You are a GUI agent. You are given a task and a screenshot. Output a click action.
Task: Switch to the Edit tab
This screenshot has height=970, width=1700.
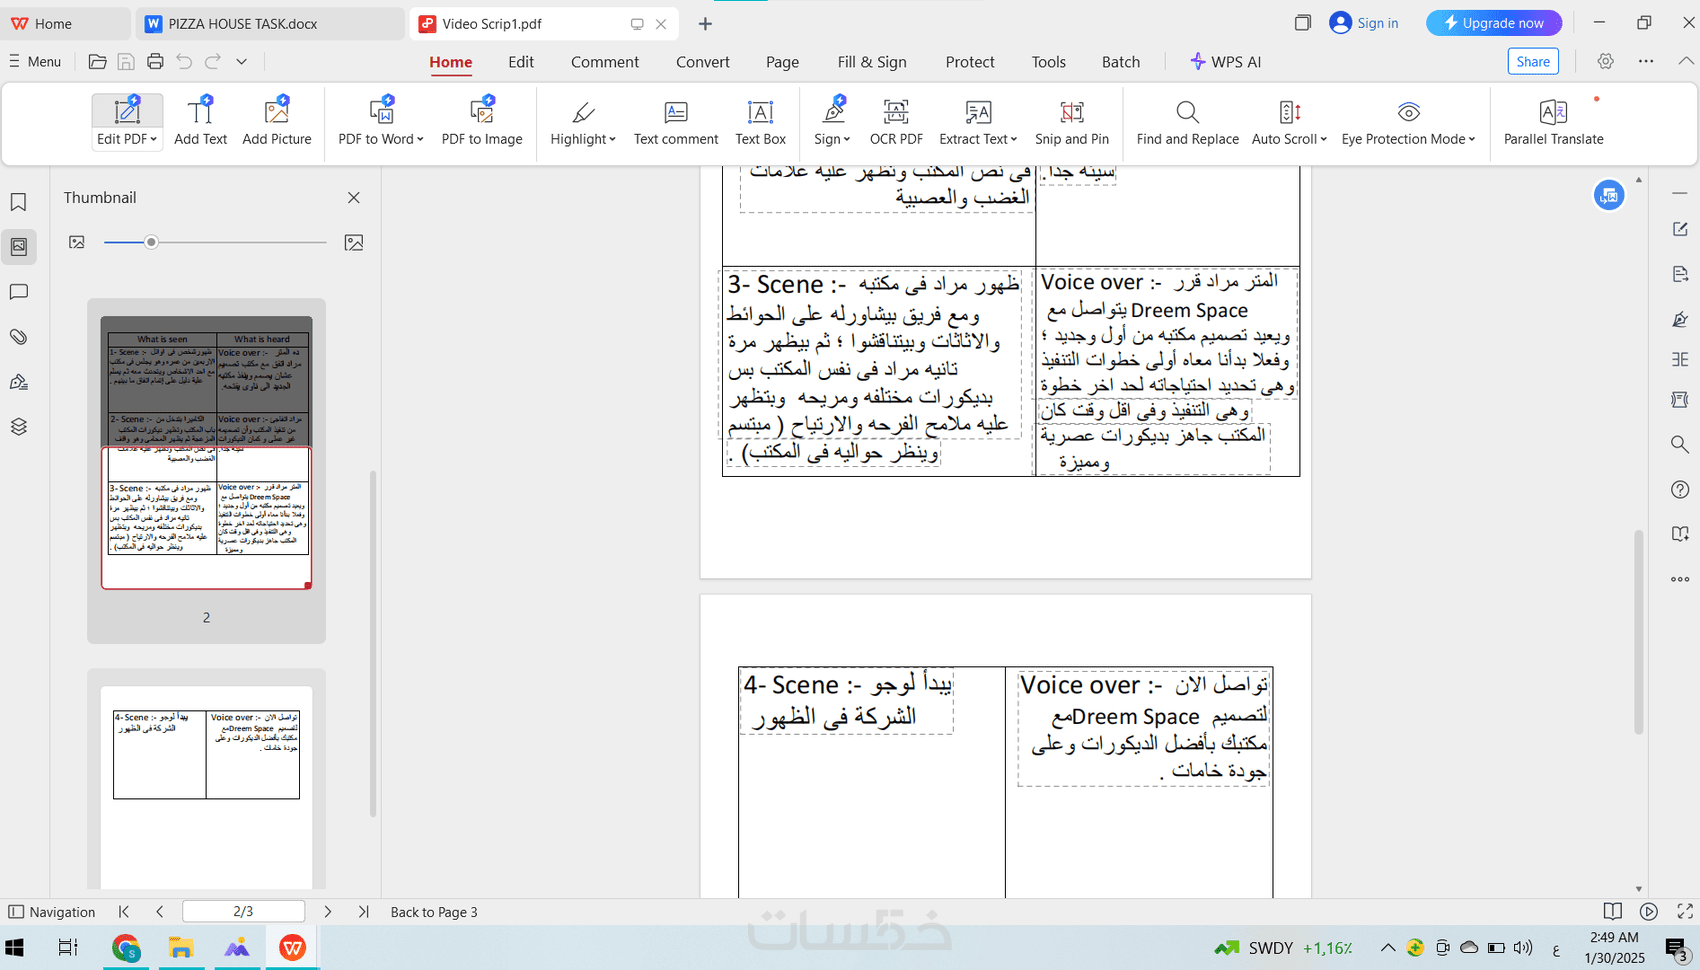click(x=521, y=62)
